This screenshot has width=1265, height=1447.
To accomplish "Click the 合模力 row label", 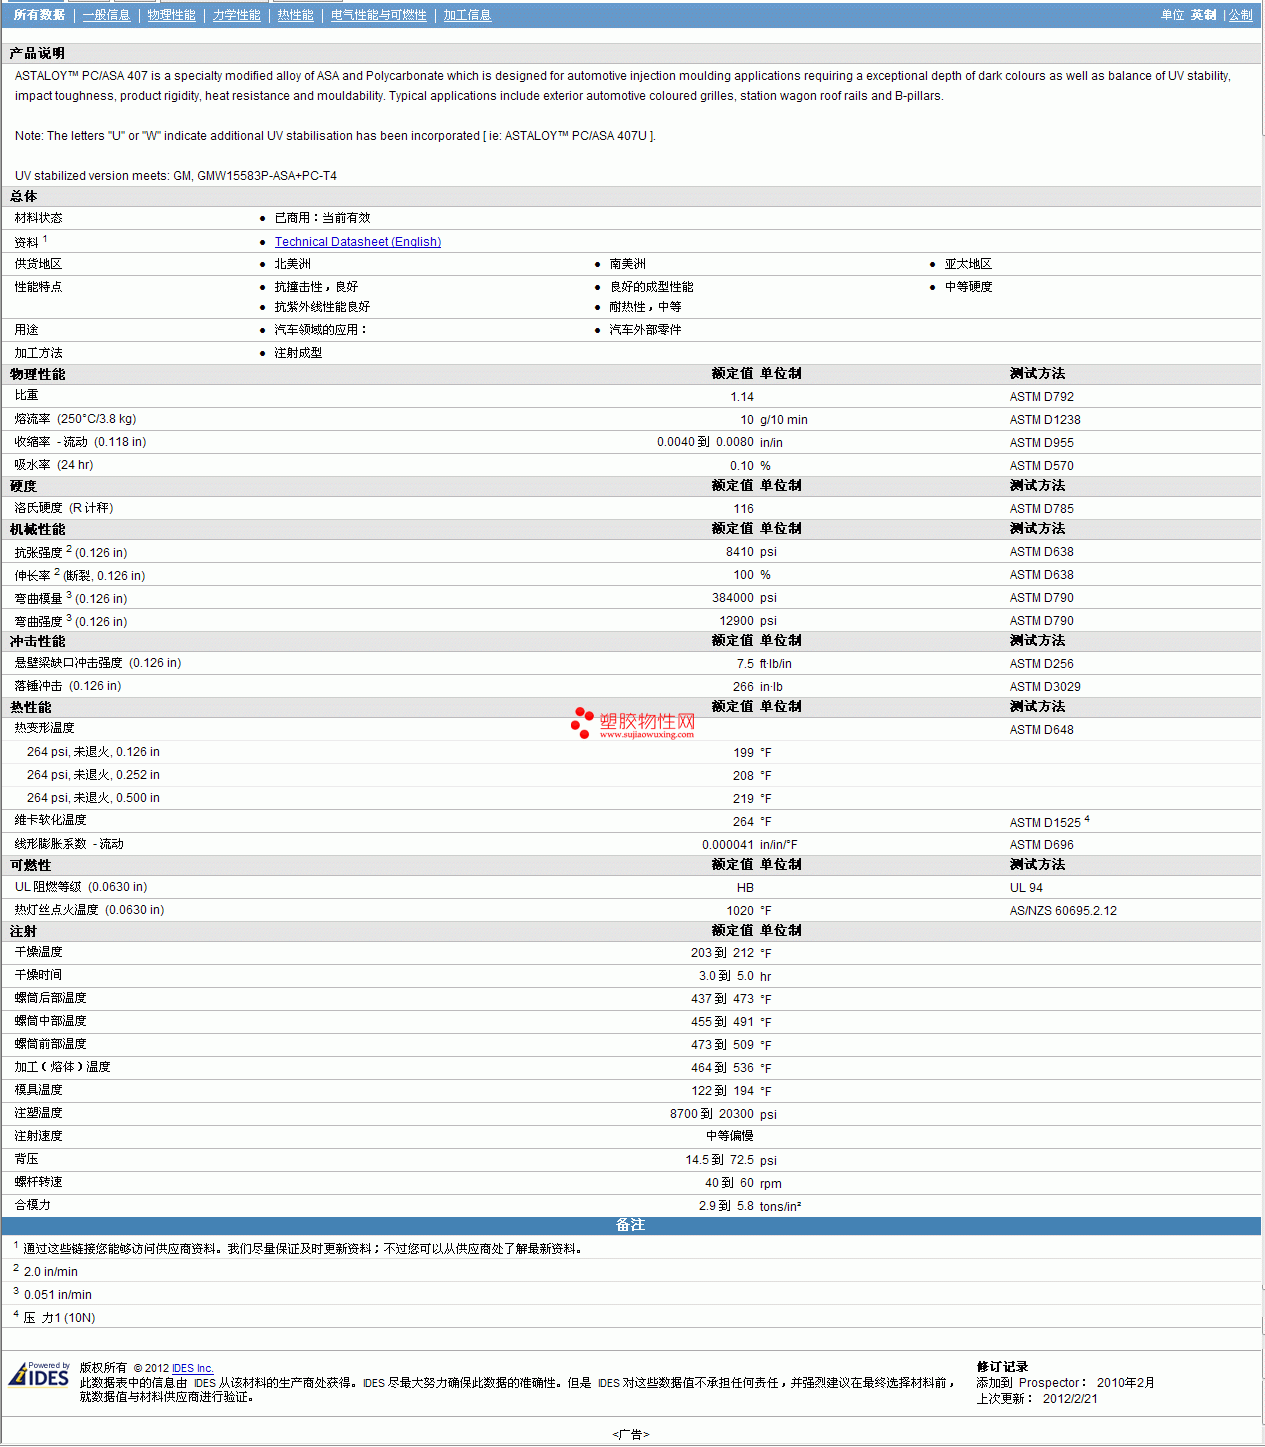I will click(x=32, y=1205).
